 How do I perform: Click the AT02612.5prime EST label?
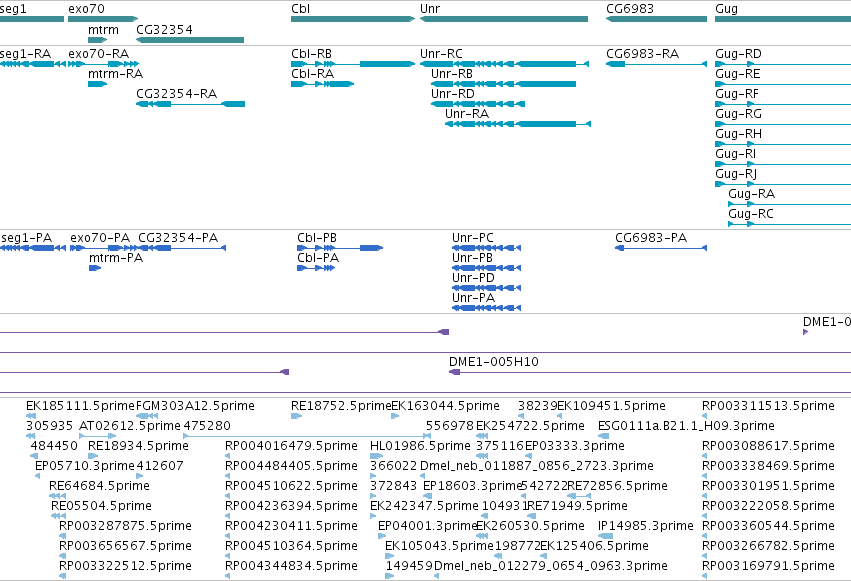pyautogui.click(x=130, y=426)
